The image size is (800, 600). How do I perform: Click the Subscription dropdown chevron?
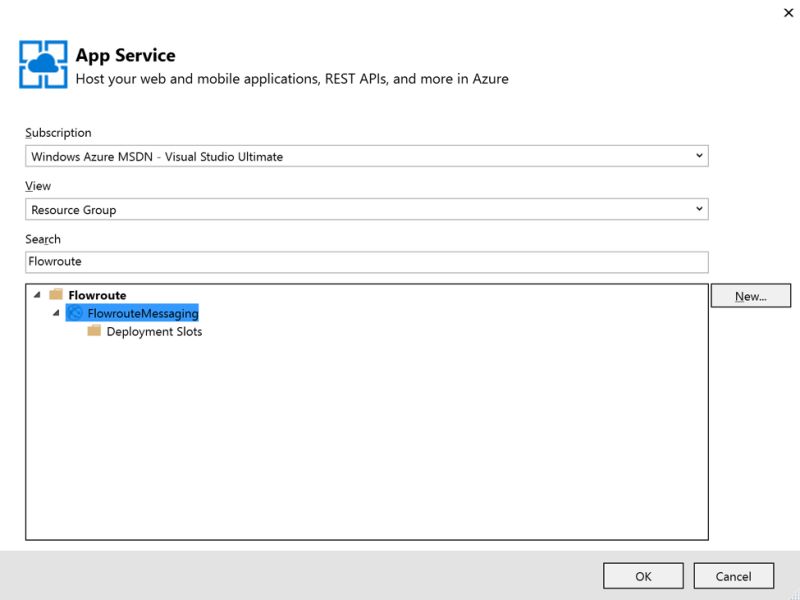697,156
